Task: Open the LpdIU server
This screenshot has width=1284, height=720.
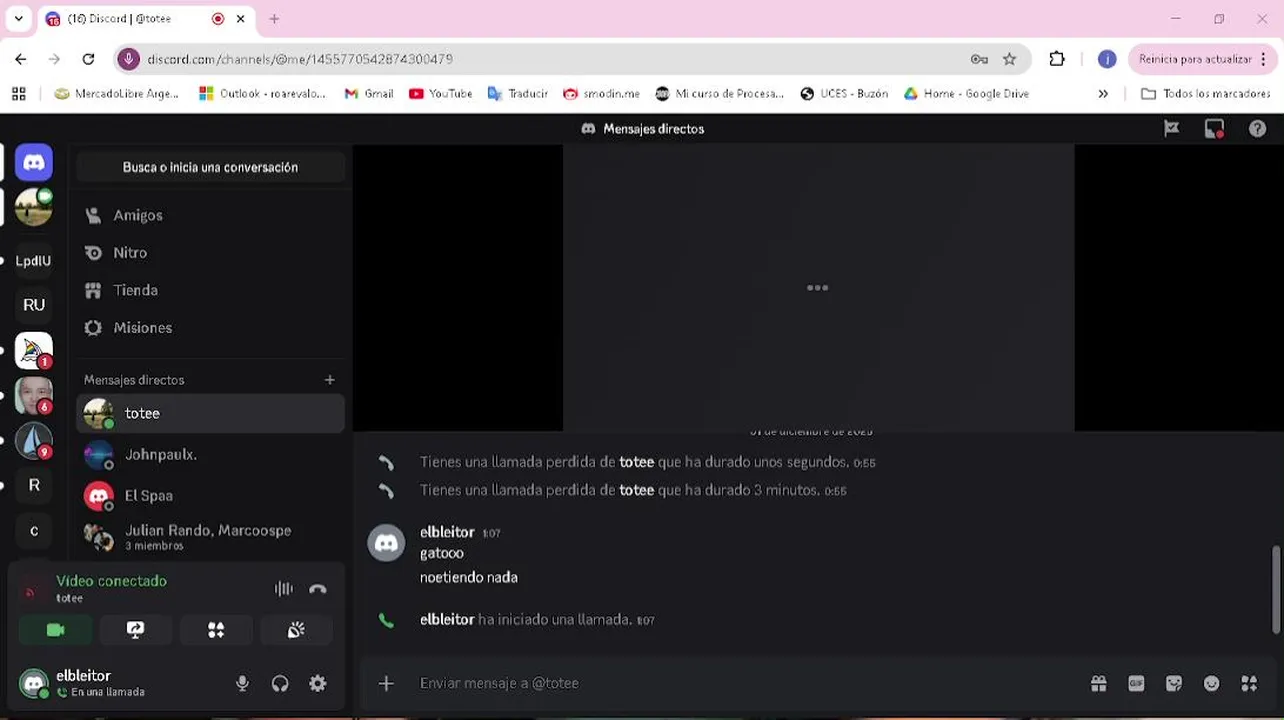Action: [x=33, y=261]
